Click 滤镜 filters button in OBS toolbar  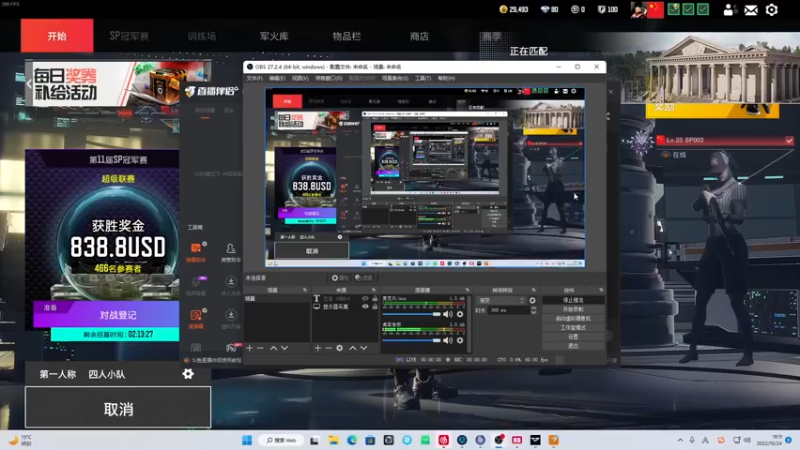pyautogui.click(x=363, y=278)
